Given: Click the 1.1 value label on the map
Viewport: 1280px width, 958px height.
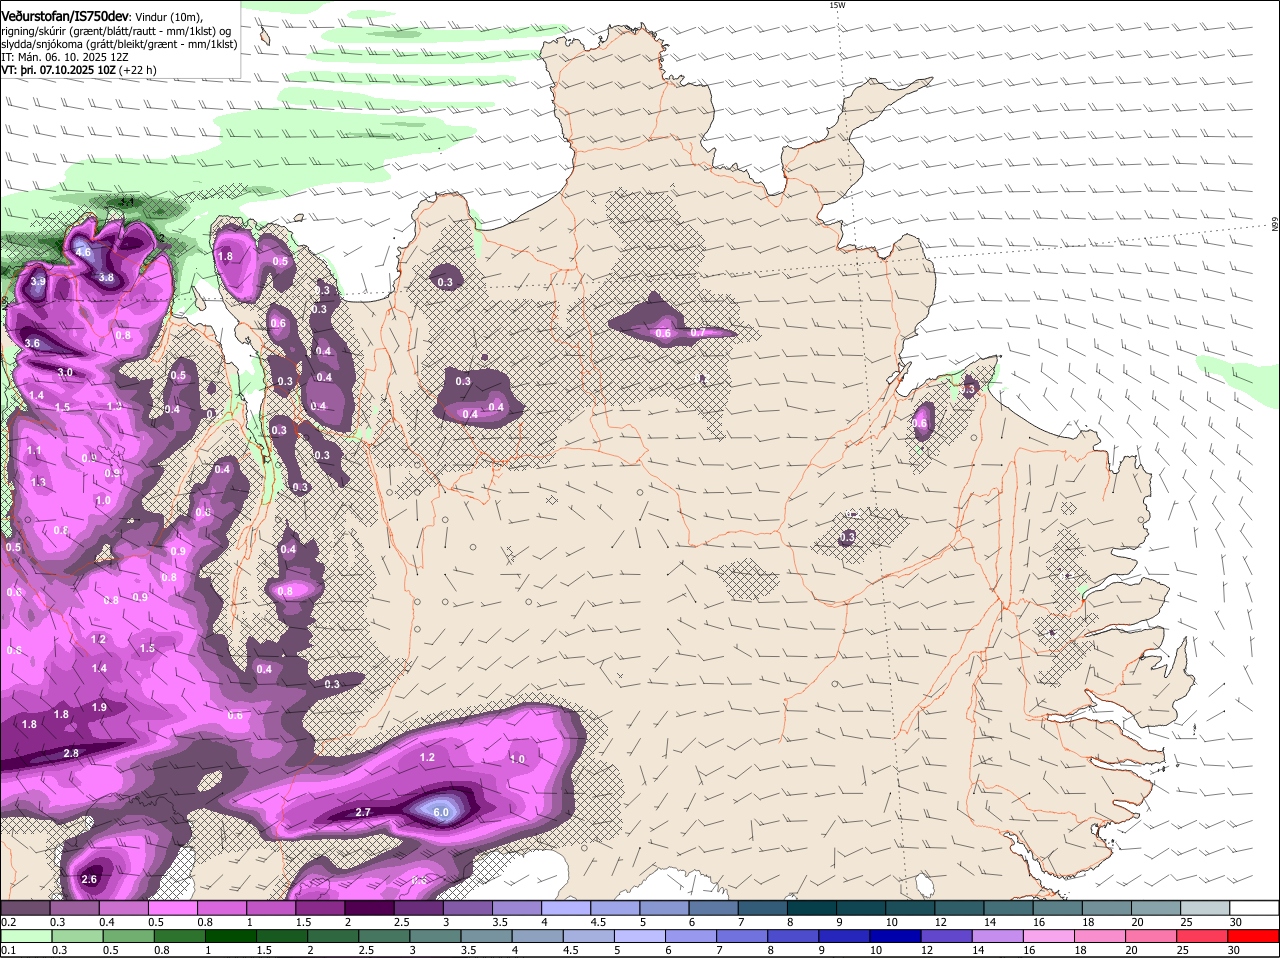Looking at the screenshot, I should pos(34,451).
